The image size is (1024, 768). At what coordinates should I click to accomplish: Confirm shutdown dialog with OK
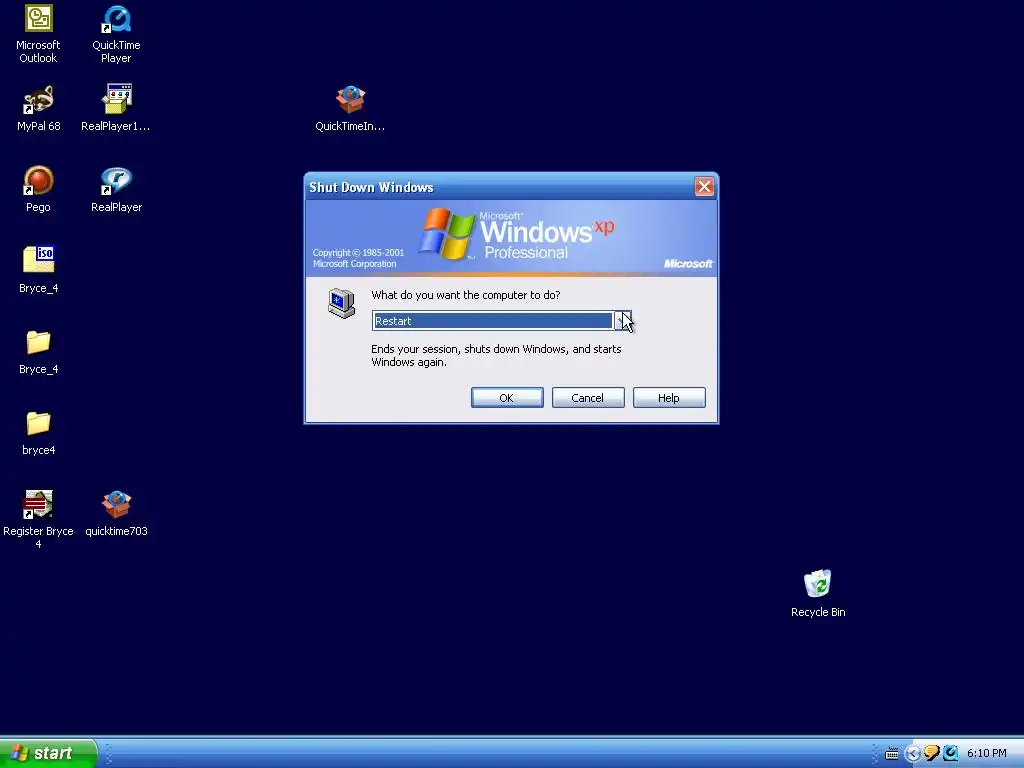(507, 398)
